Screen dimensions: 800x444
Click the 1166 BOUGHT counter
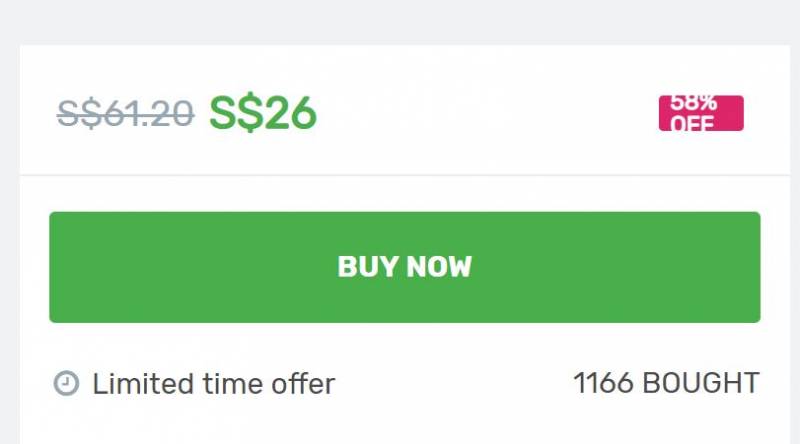pos(666,383)
